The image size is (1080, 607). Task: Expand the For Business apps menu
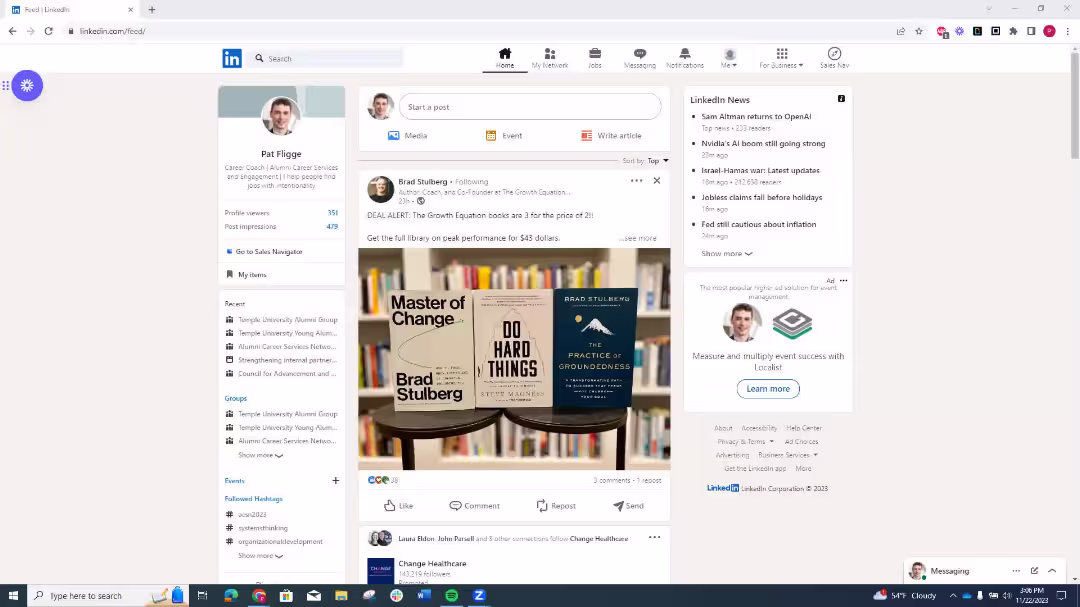[781, 58]
